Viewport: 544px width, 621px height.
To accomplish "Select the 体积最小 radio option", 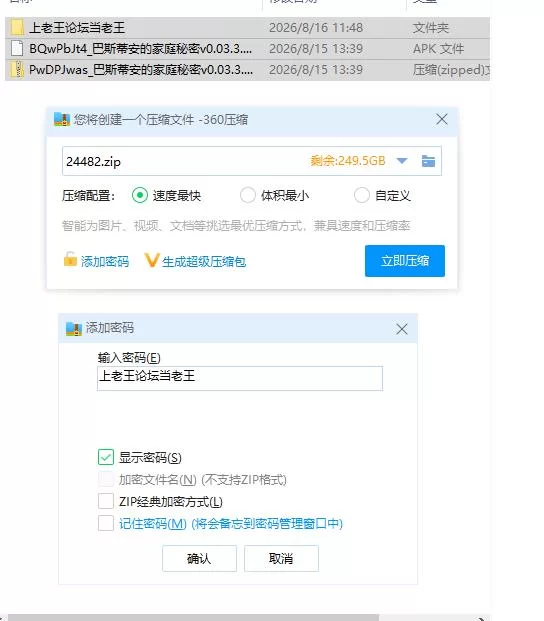I will [x=248, y=195].
